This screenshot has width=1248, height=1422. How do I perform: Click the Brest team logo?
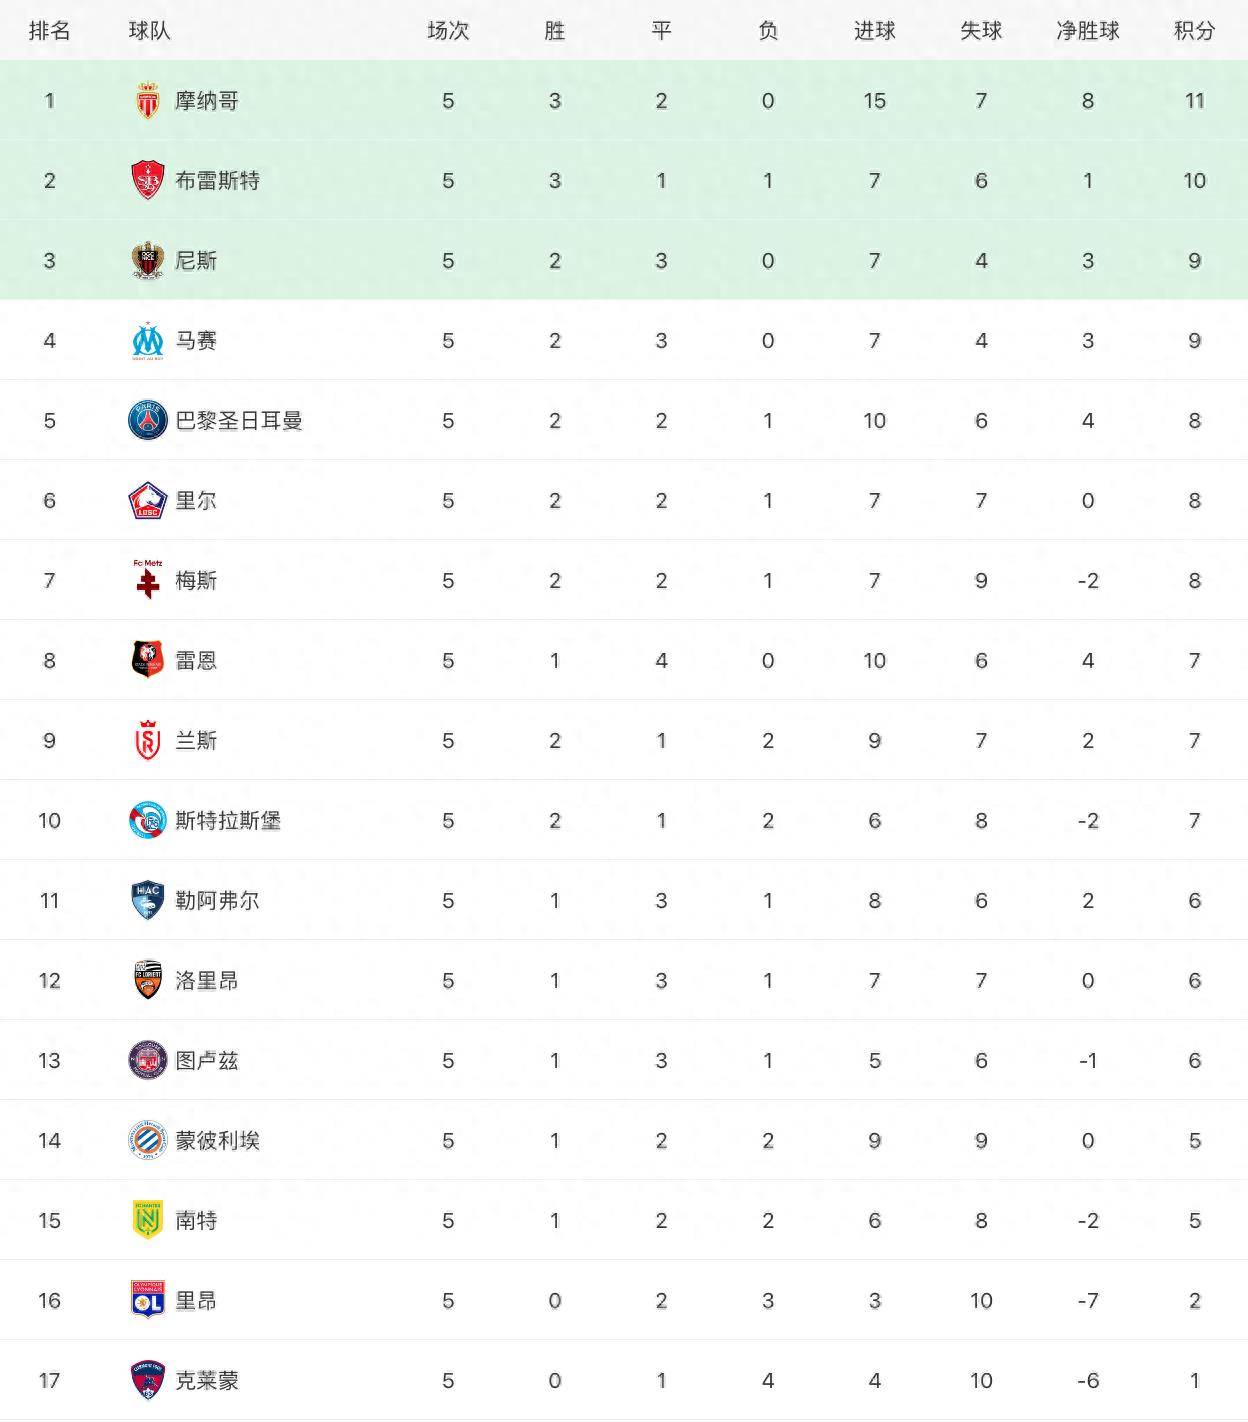(148, 180)
